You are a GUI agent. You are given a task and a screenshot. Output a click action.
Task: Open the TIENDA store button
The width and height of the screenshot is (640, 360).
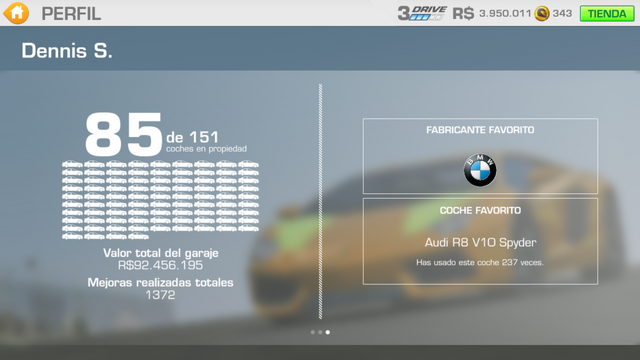(x=607, y=13)
